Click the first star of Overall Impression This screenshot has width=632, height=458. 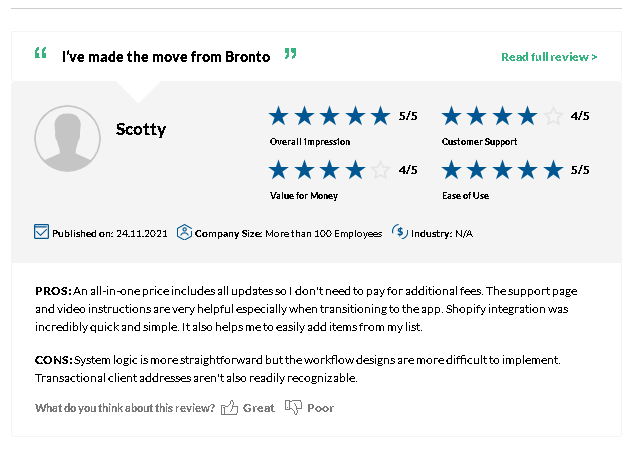click(x=279, y=116)
